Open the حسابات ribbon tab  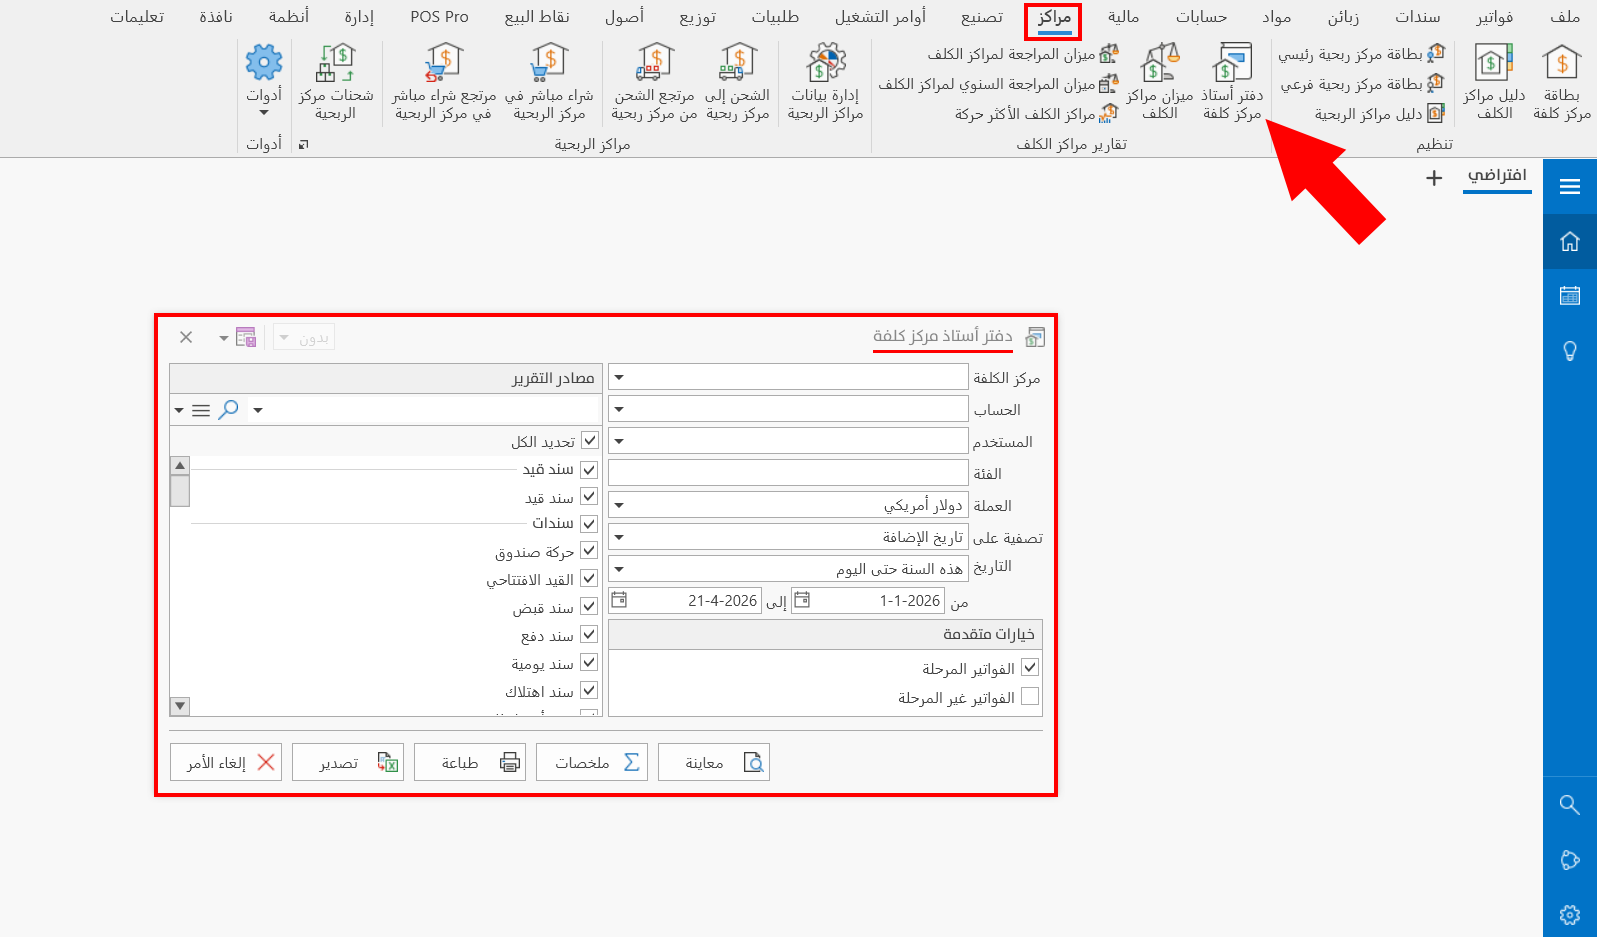[1200, 17]
